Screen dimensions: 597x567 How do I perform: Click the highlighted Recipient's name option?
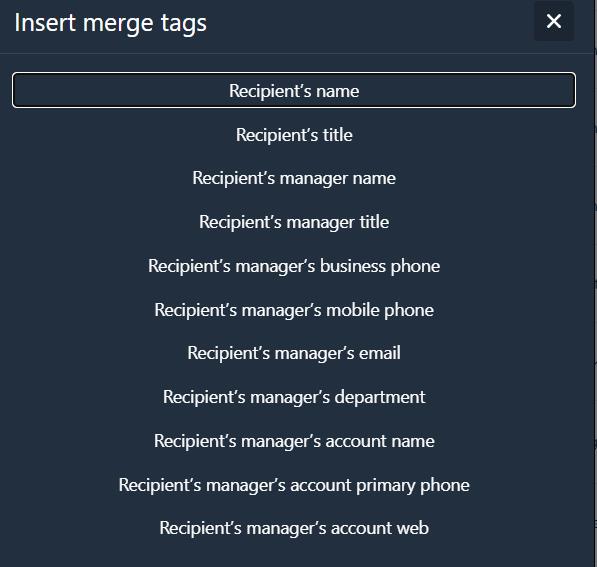click(294, 90)
